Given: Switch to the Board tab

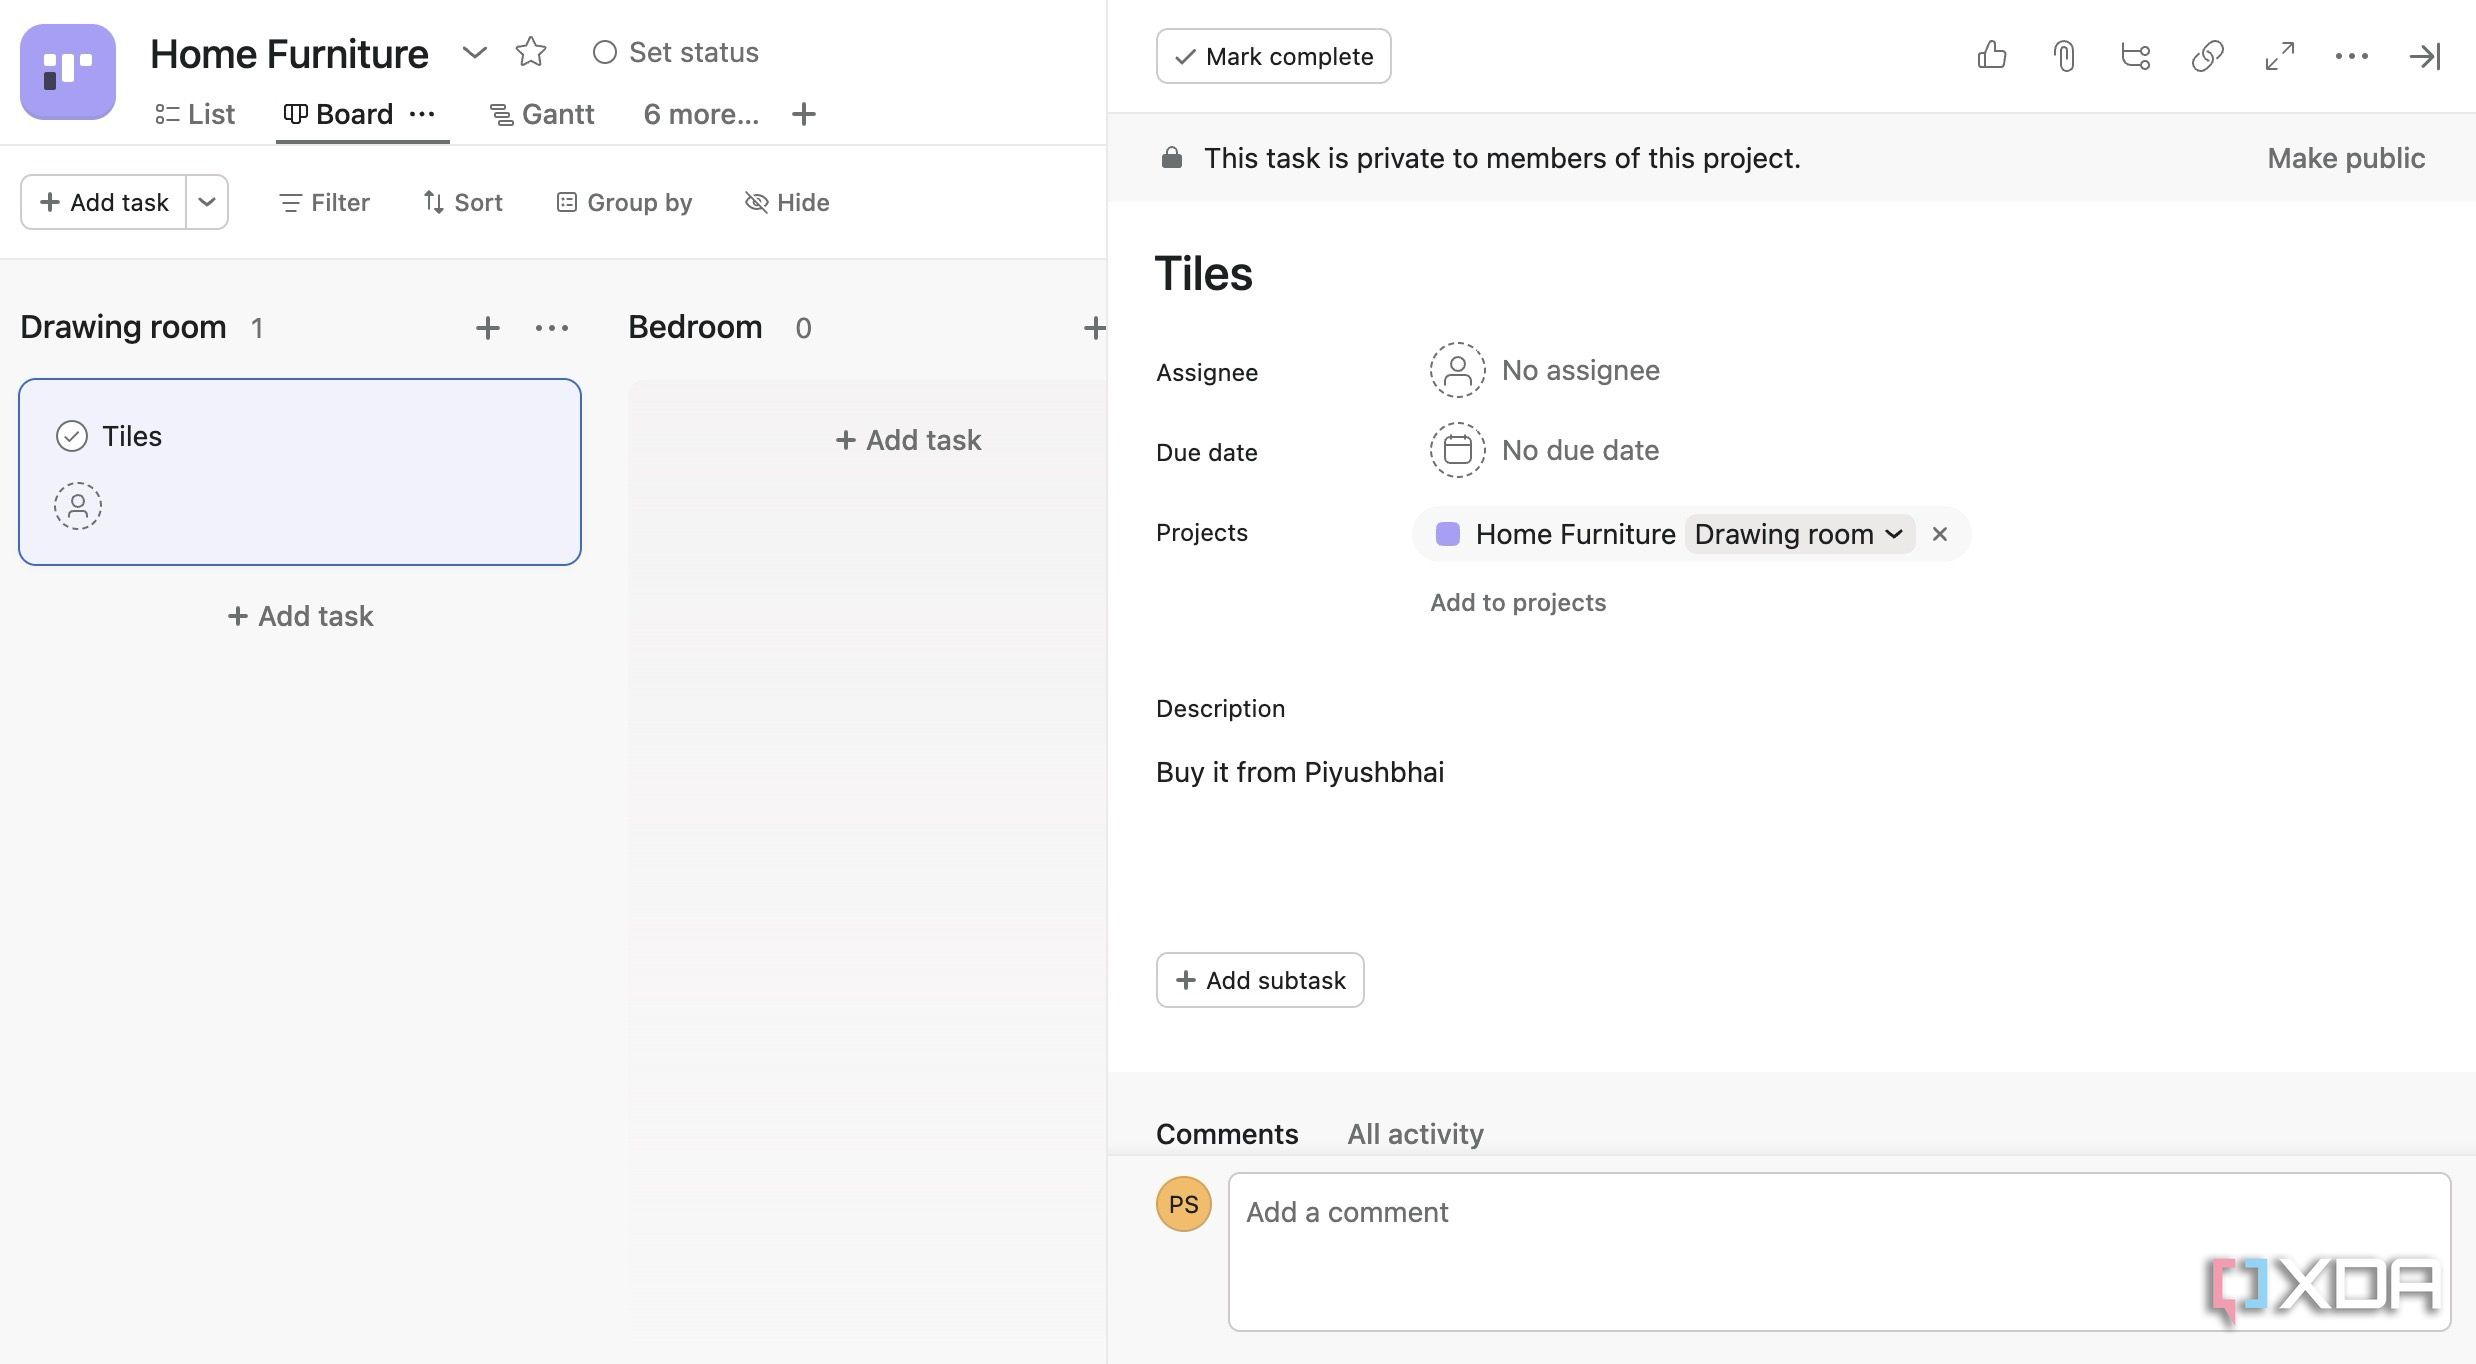Looking at the screenshot, I should click(352, 113).
